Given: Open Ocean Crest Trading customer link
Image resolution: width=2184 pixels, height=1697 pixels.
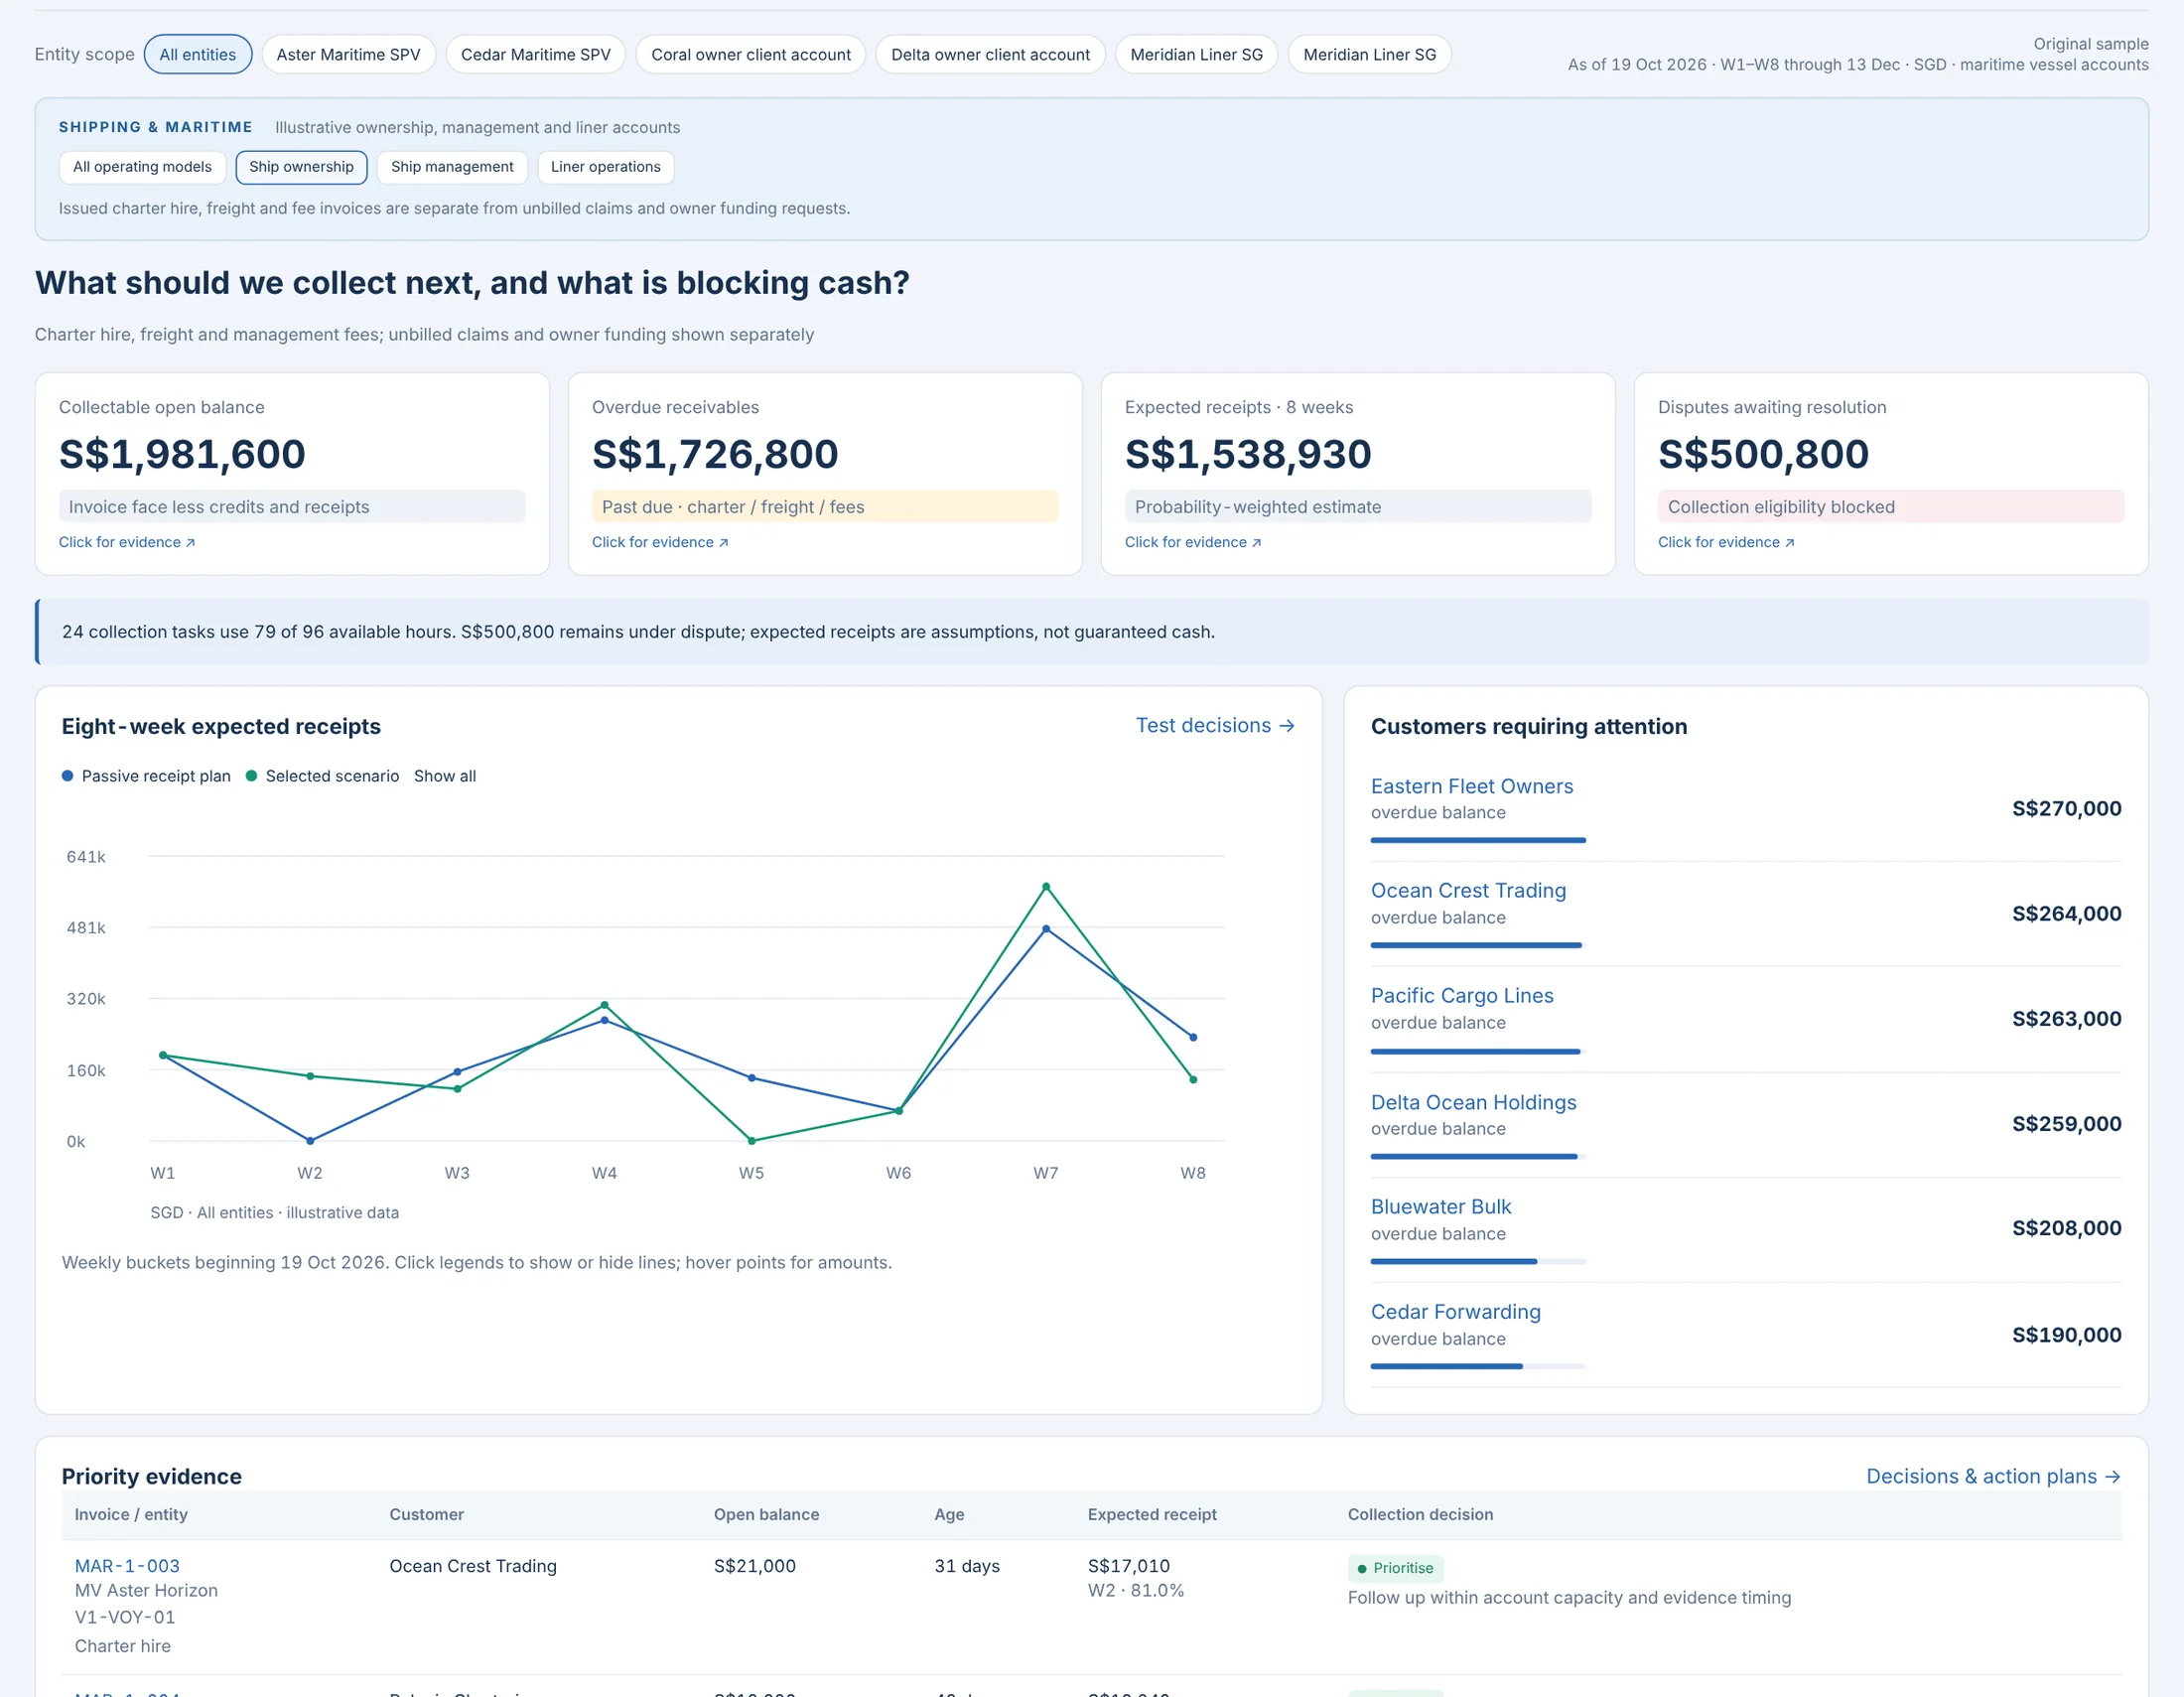Looking at the screenshot, I should (1468, 890).
